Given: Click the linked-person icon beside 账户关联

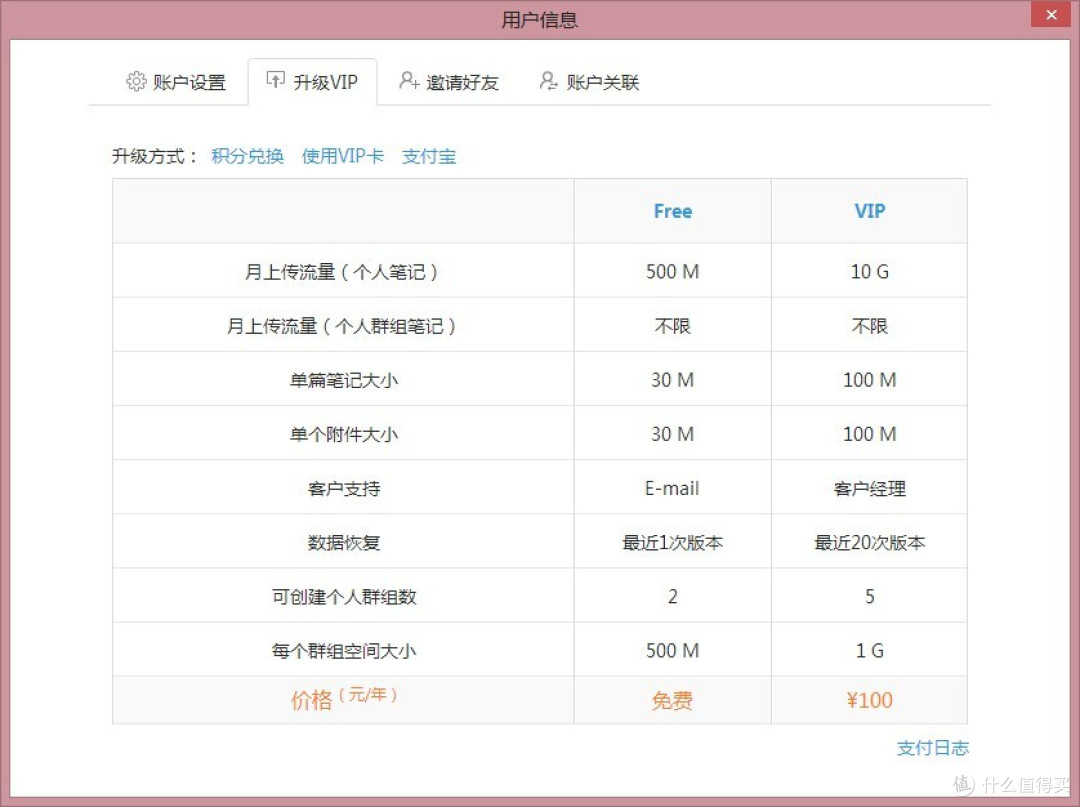Looking at the screenshot, I should pyautogui.click(x=549, y=81).
